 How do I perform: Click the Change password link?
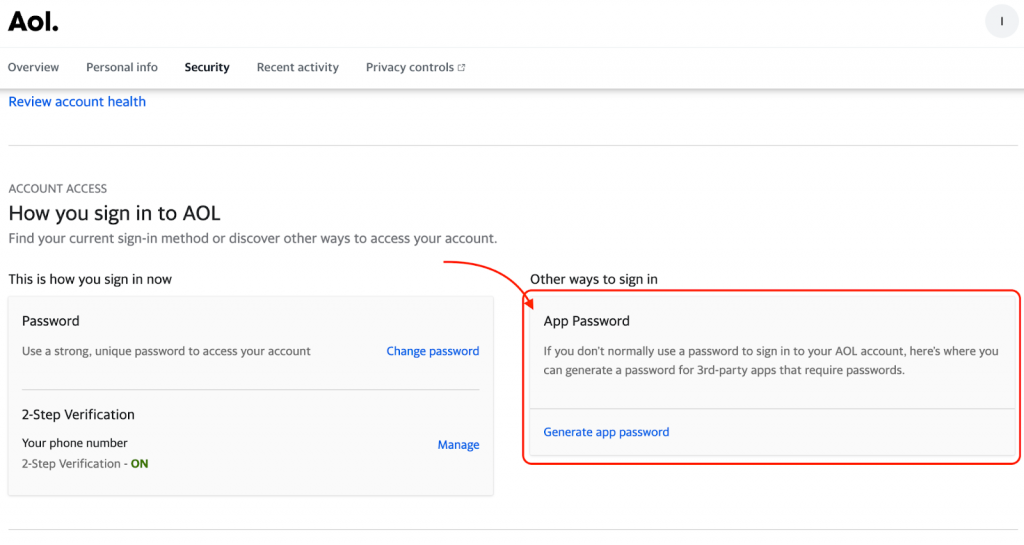(433, 351)
